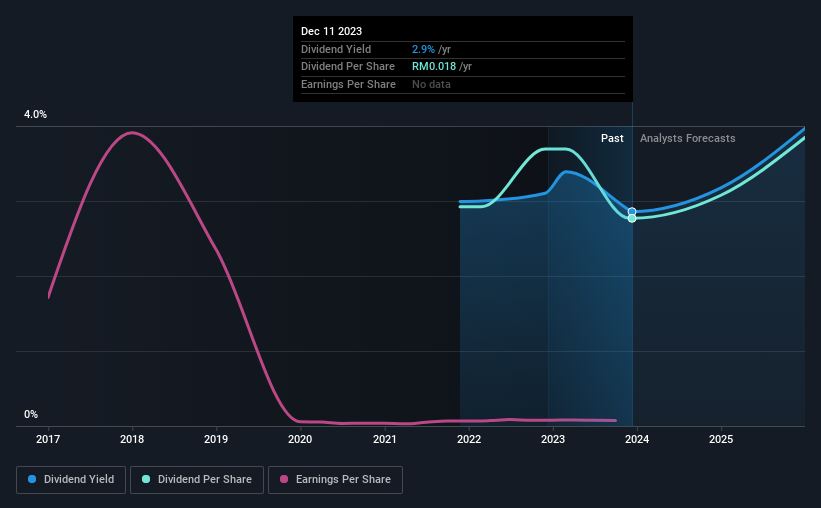The height and width of the screenshot is (508, 821).
Task: Click the 2017 x-axis label
Action: 48,439
